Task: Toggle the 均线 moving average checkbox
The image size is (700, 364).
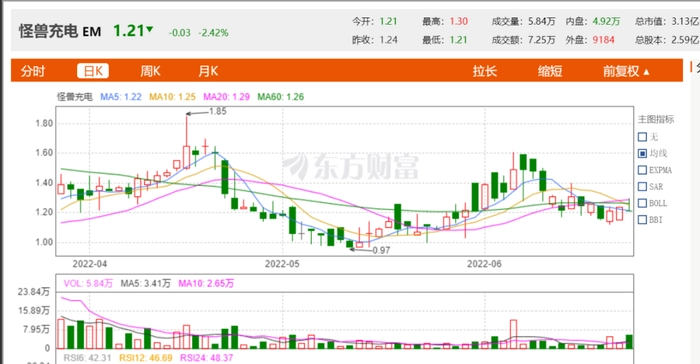Action: click(x=642, y=153)
